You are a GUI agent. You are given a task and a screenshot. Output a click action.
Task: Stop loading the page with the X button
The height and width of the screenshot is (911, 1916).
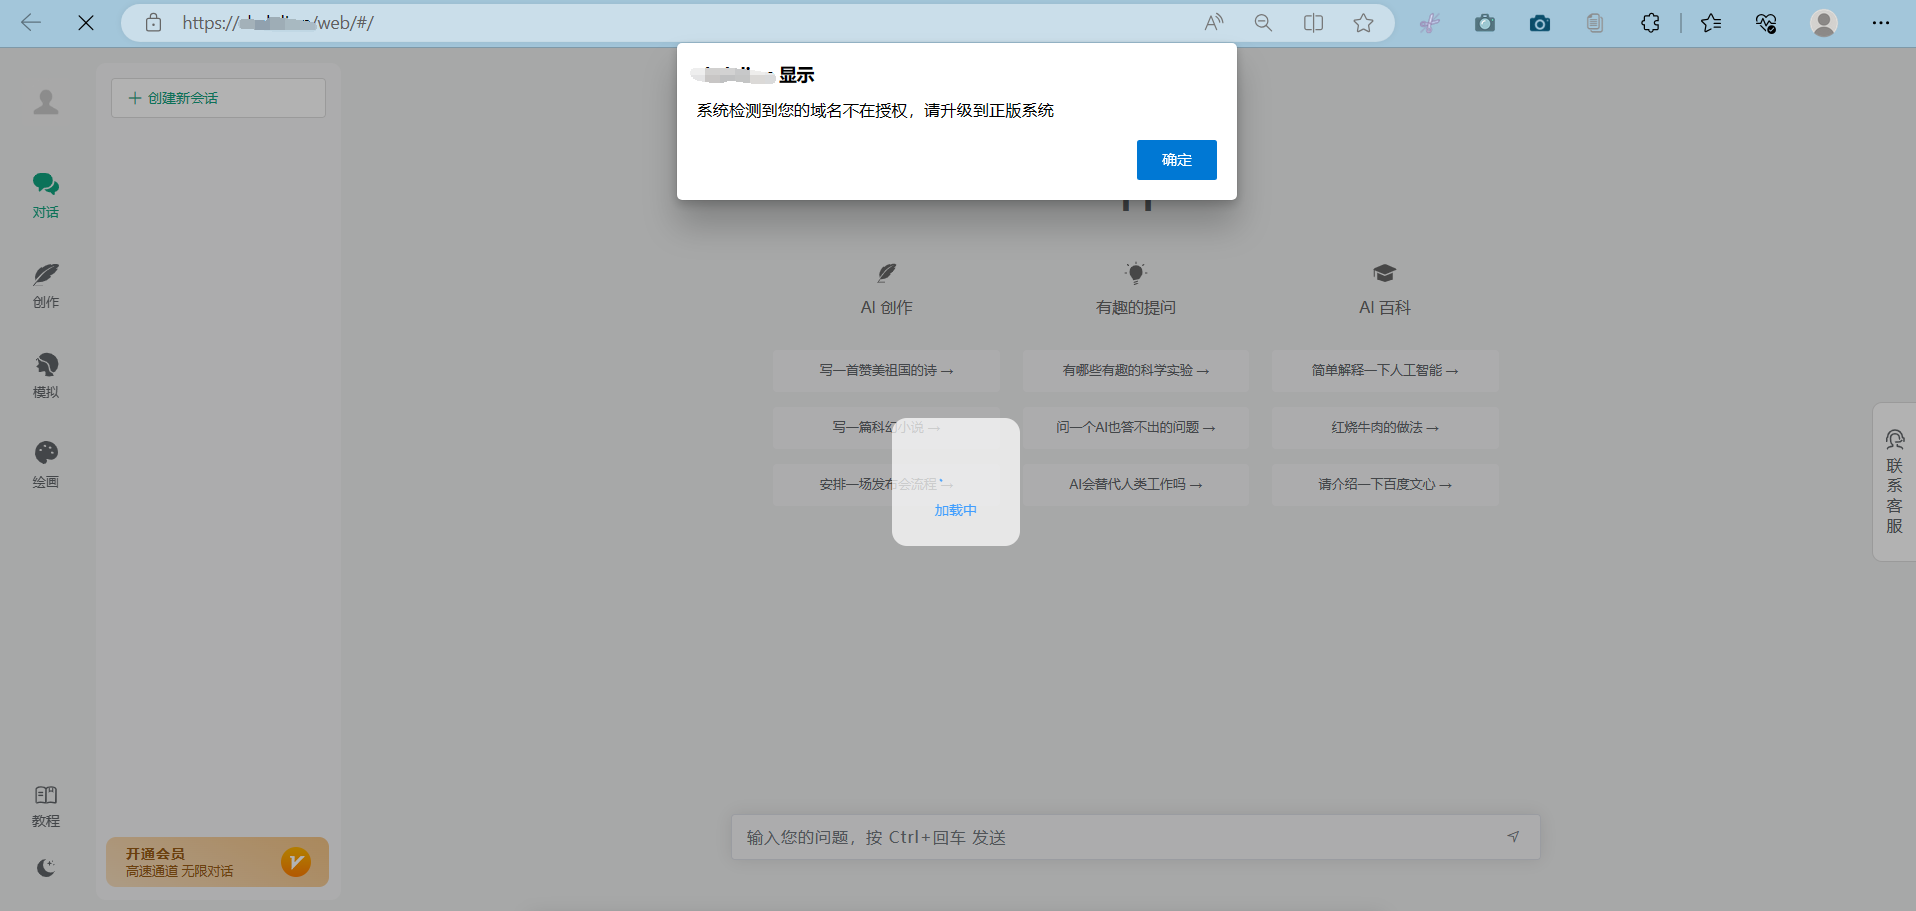click(x=86, y=22)
